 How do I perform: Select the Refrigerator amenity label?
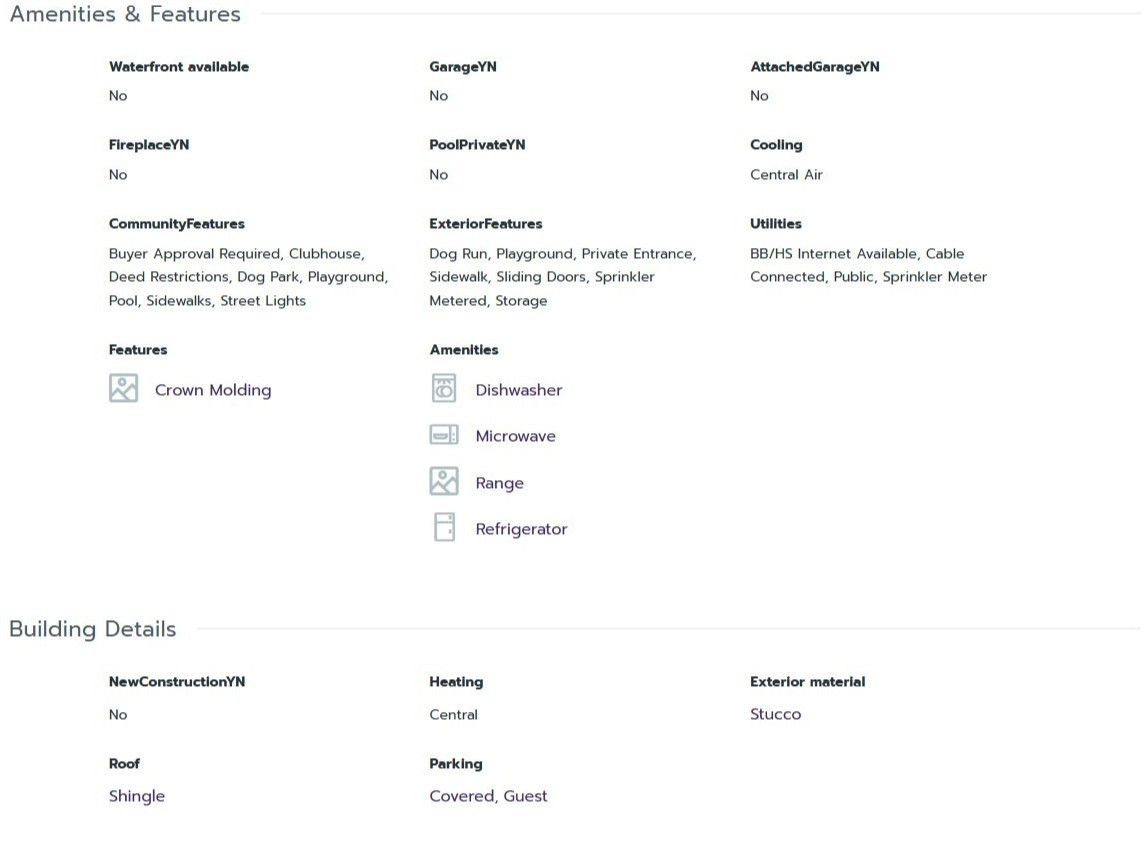click(521, 529)
